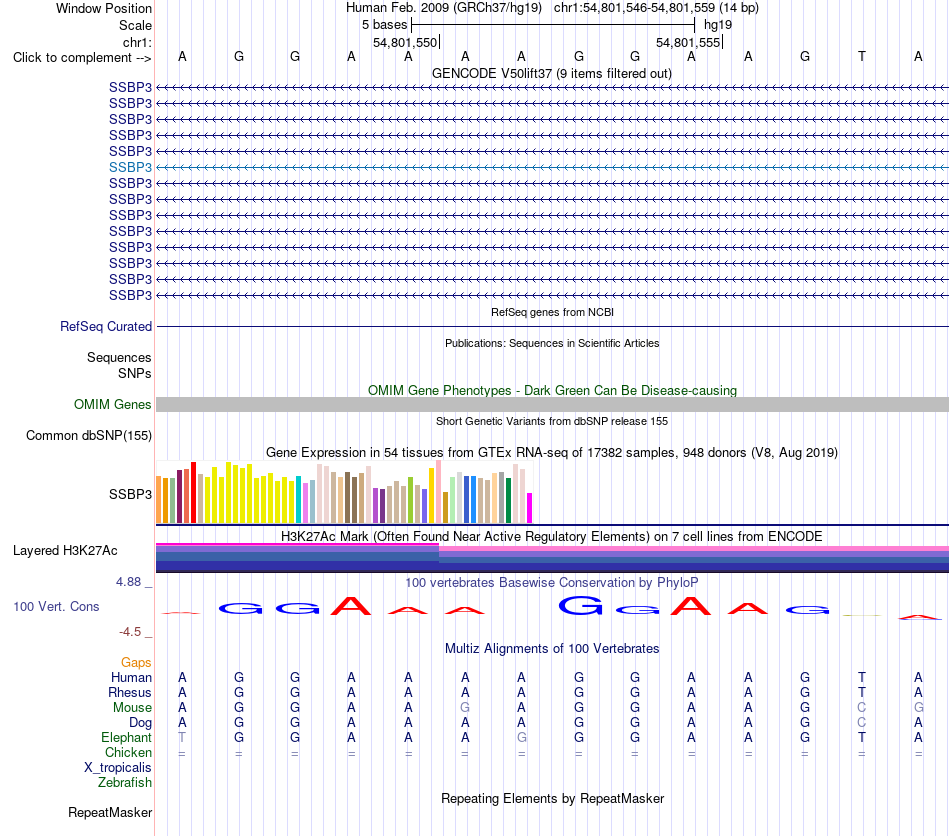Click the faded C base in Mouse row
Screen dimensions: 950x836
pos(862,708)
